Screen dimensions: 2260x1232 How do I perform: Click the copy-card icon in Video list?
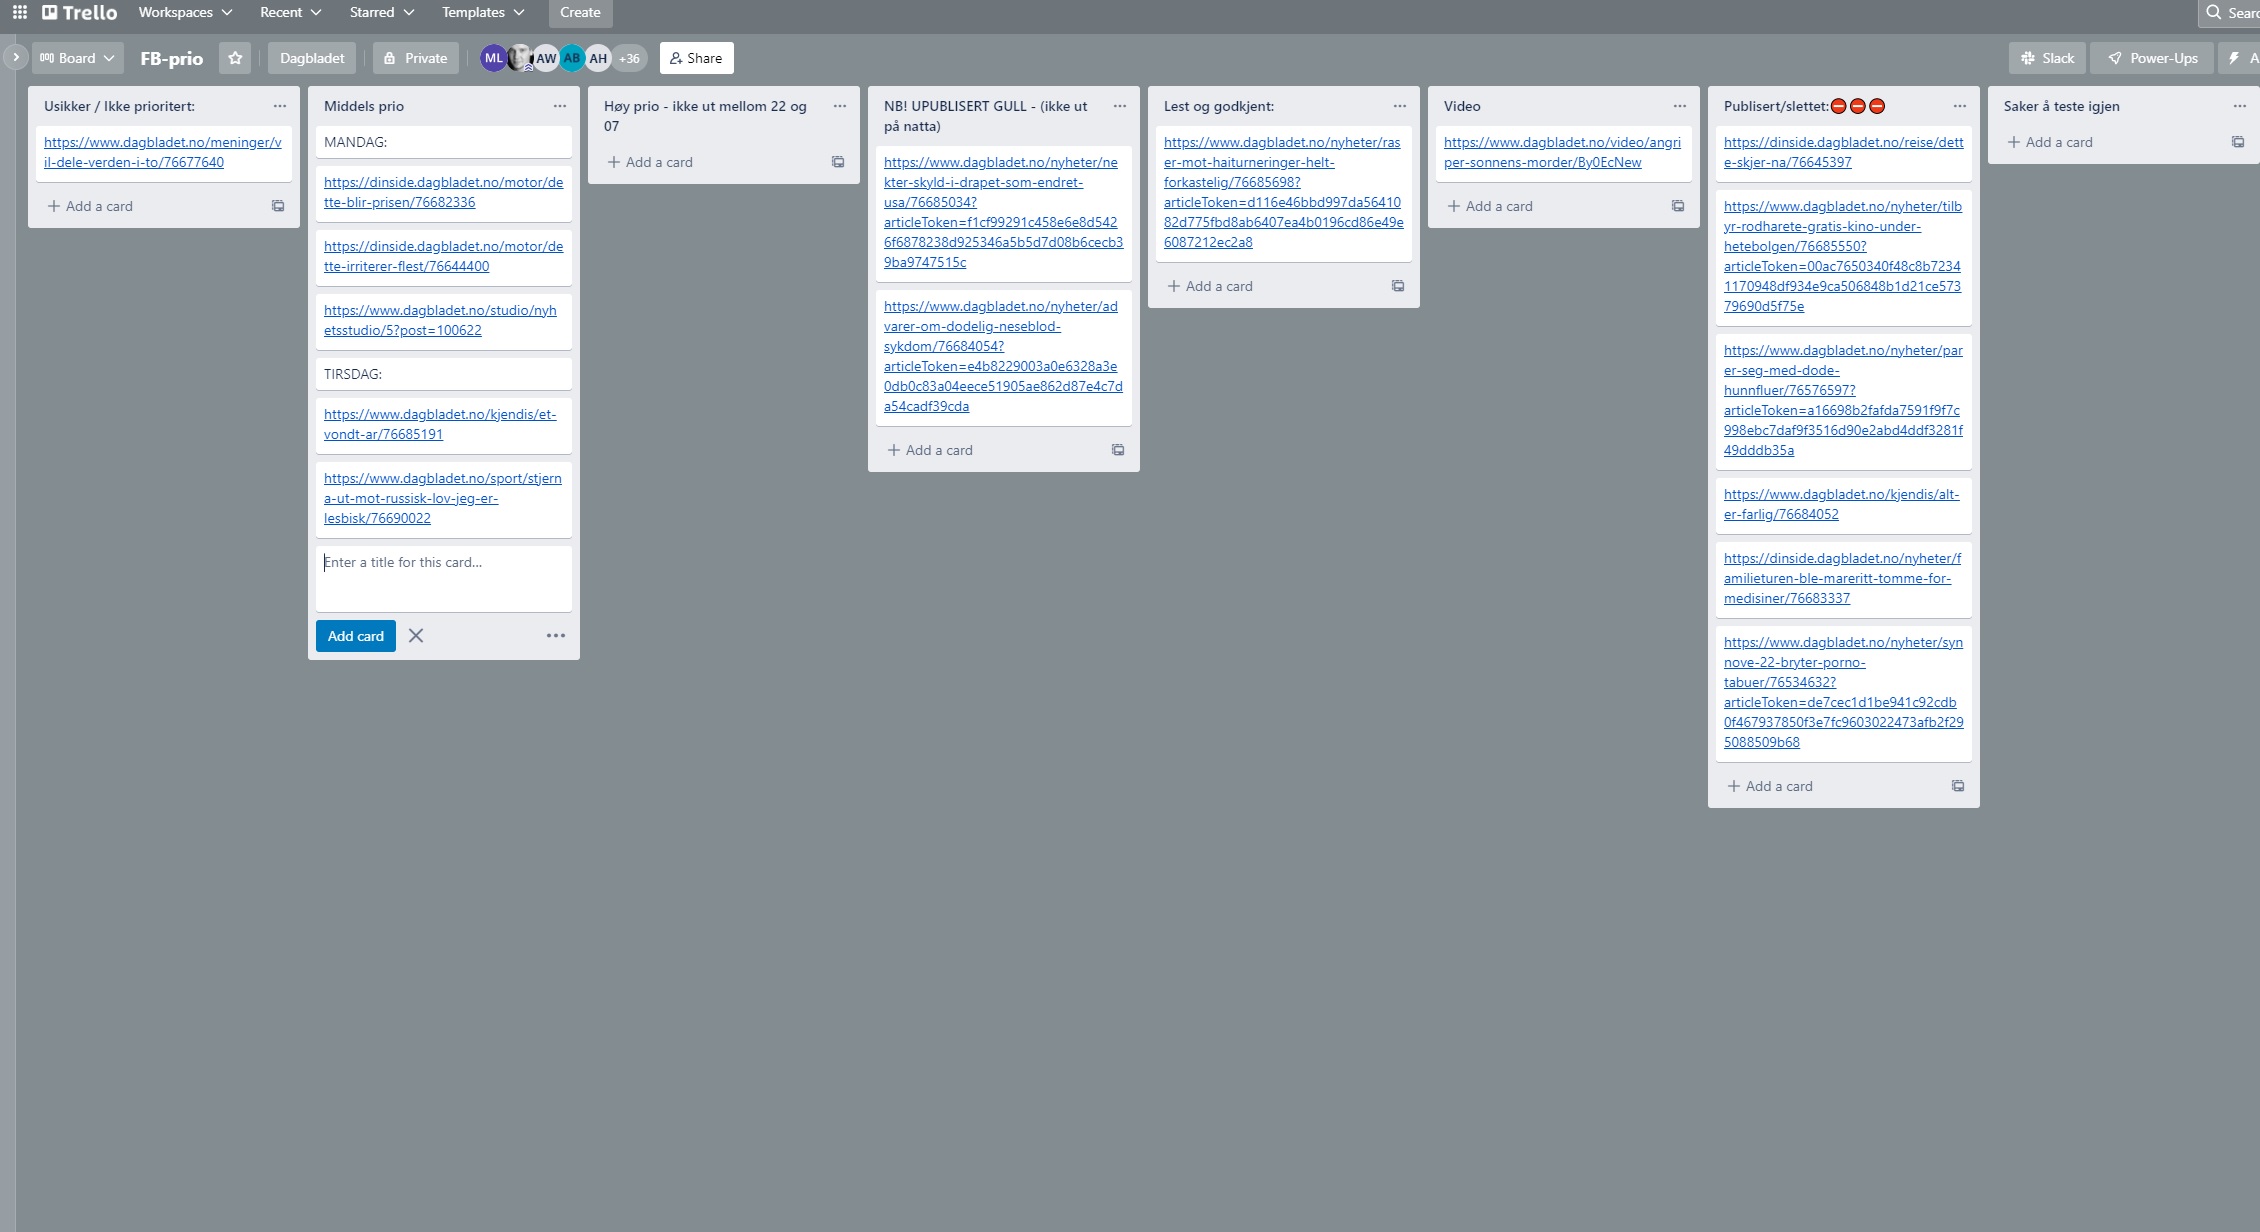(1678, 205)
